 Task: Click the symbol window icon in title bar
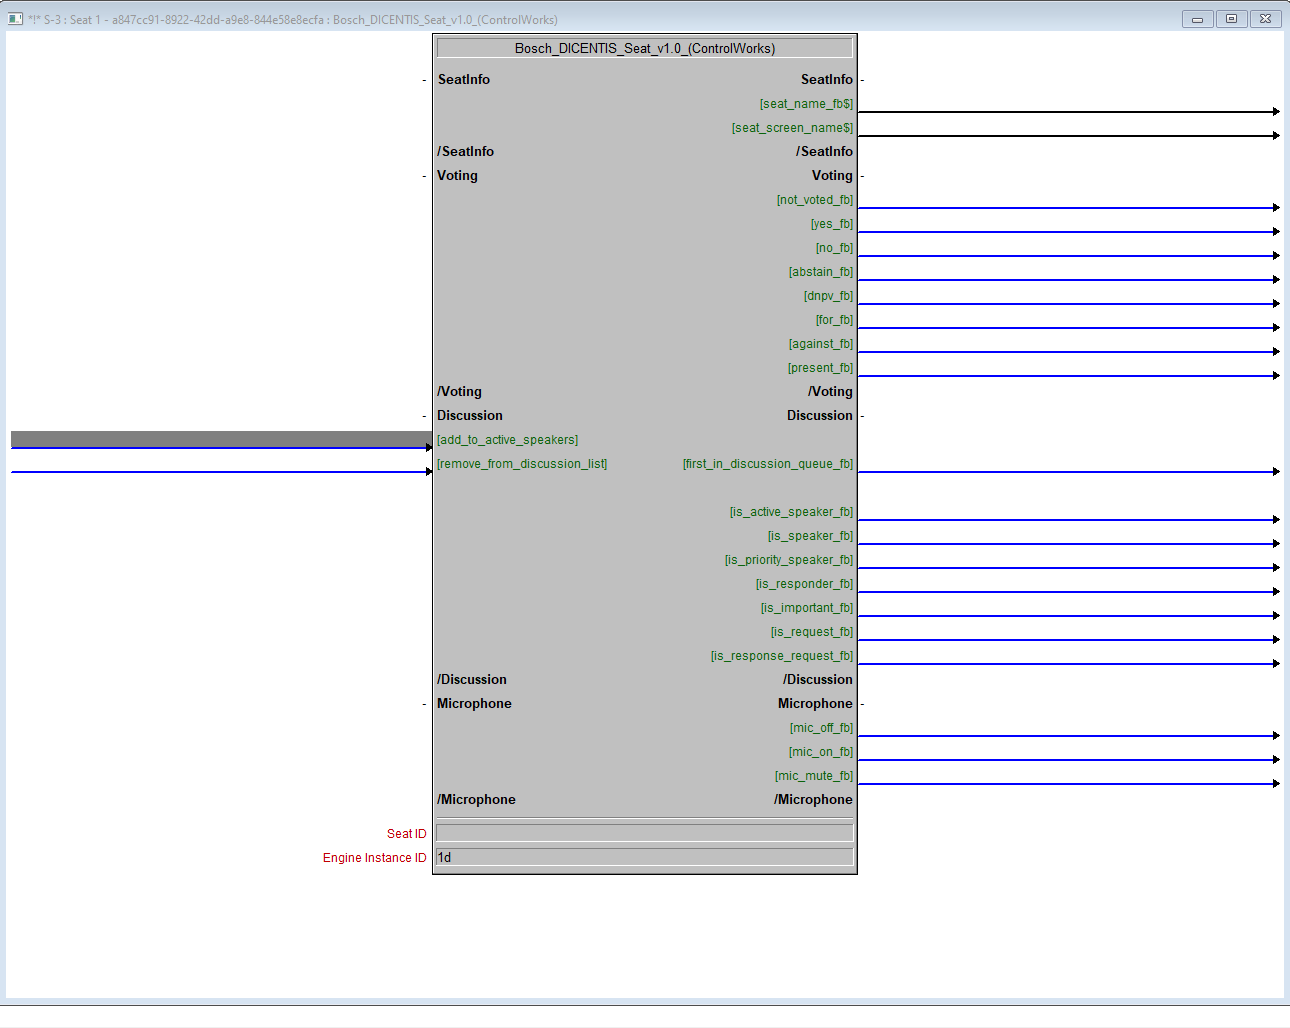pos(15,19)
